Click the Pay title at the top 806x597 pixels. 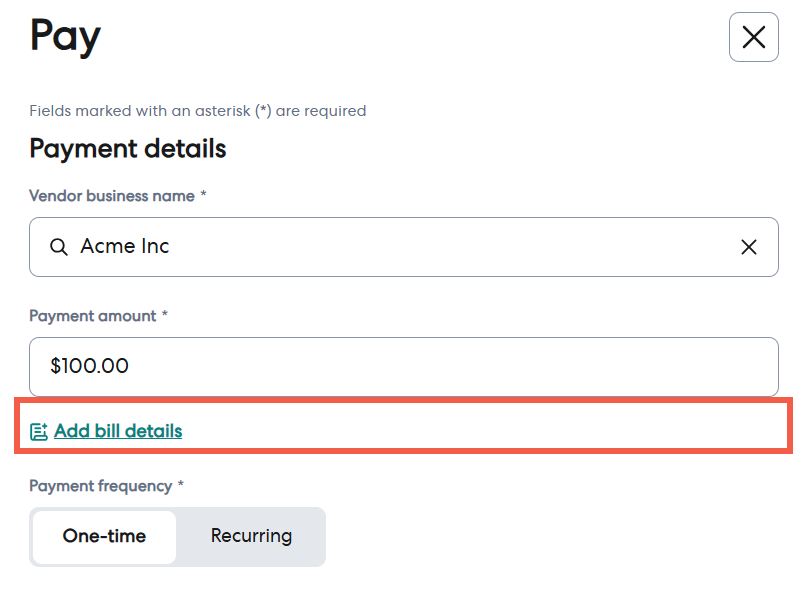[65, 36]
